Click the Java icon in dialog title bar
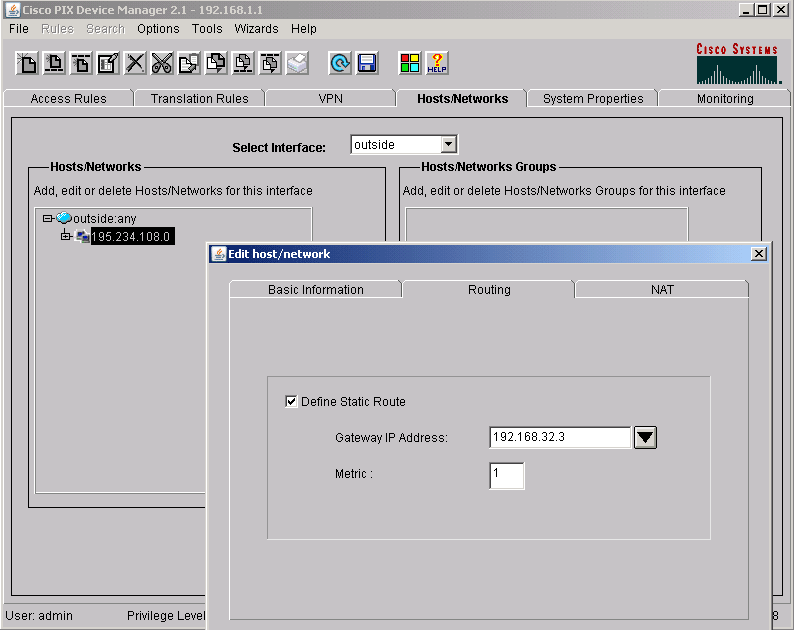794x630 pixels. click(x=218, y=254)
